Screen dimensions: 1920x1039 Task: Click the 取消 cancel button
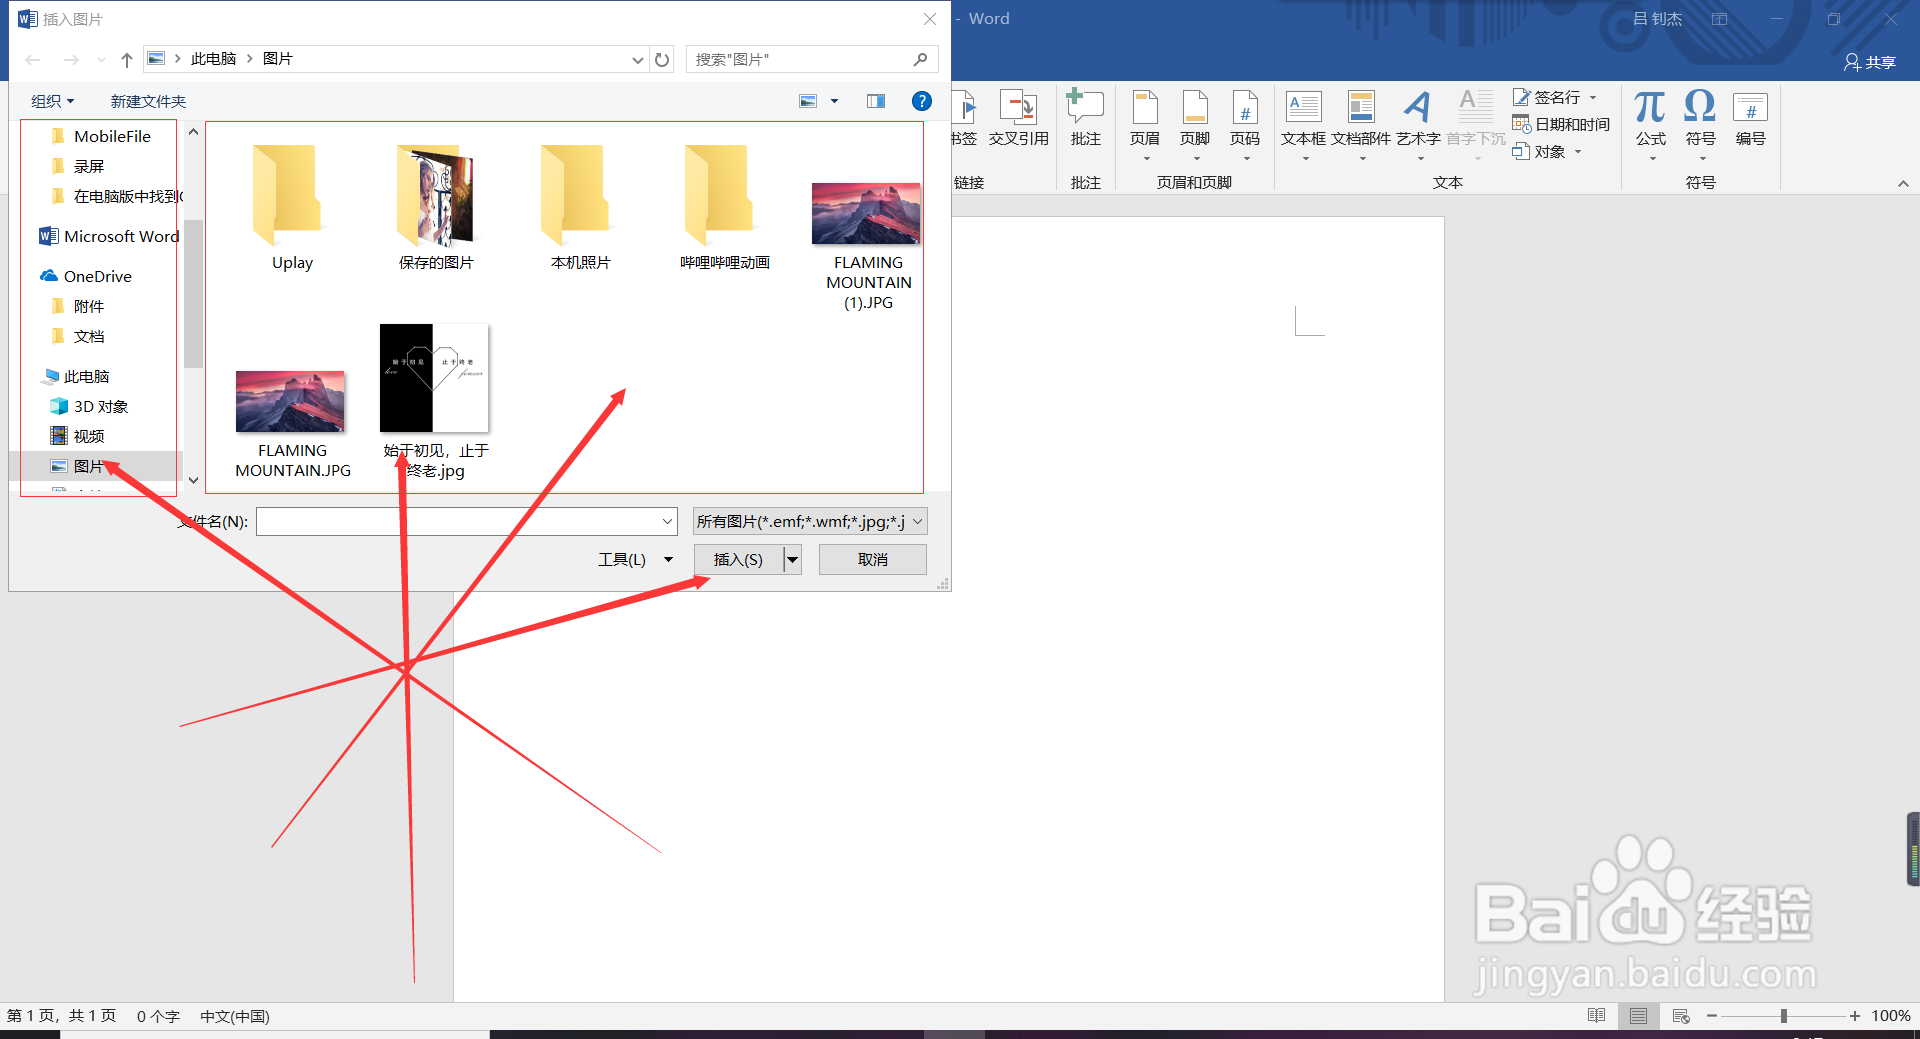[x=871, y=559]
